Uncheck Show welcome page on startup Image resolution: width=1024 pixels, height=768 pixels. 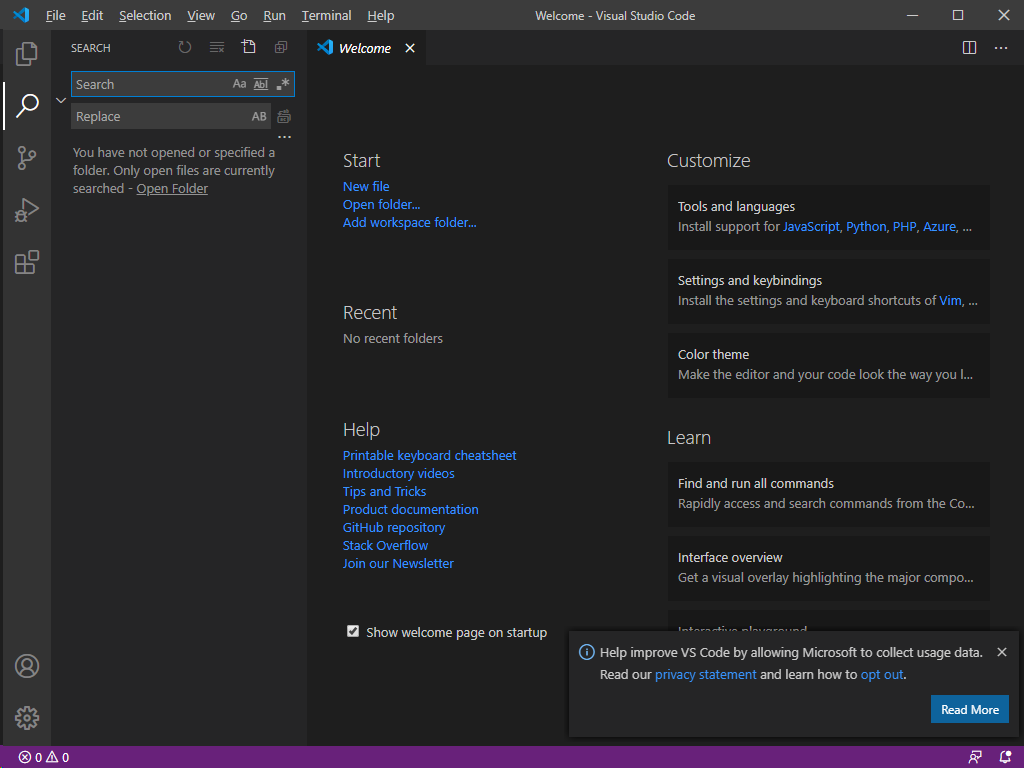click(x=353, y=631)
